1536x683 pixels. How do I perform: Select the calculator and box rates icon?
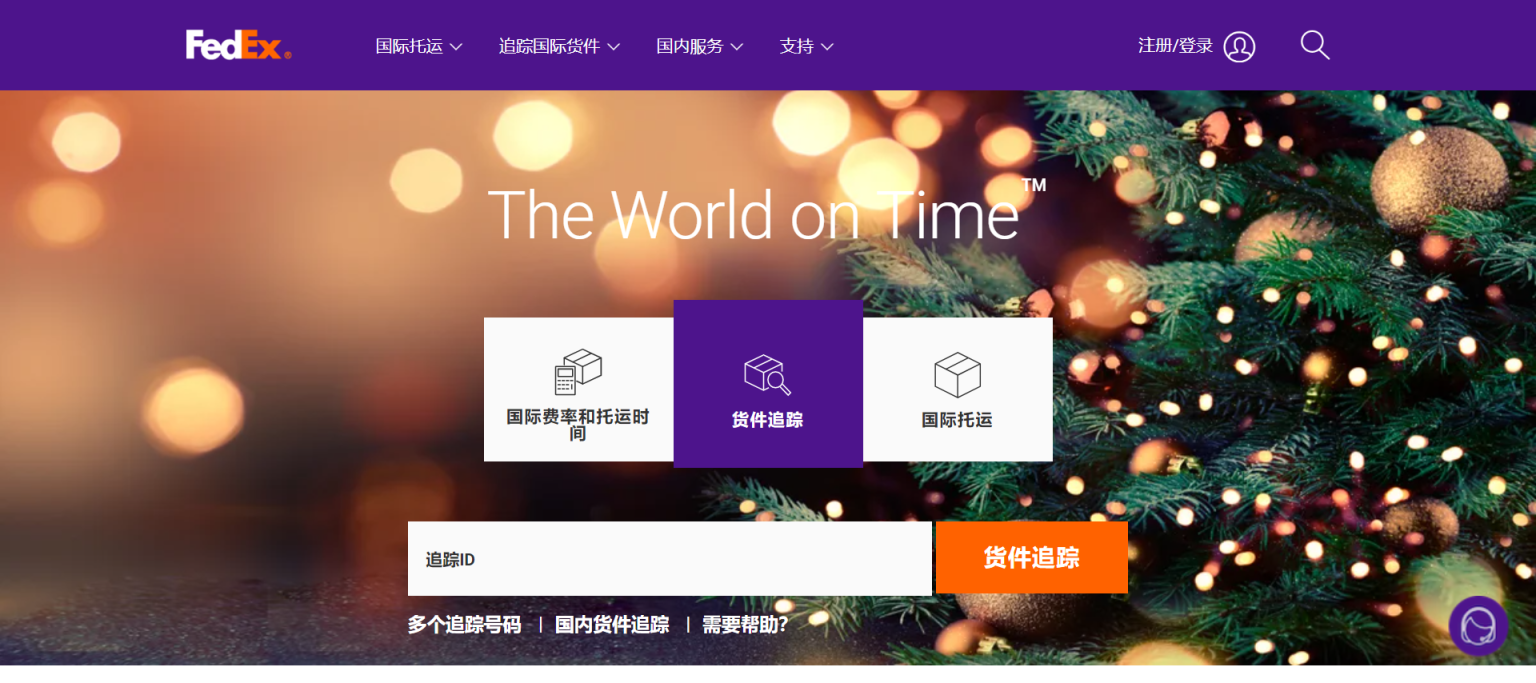578,372
